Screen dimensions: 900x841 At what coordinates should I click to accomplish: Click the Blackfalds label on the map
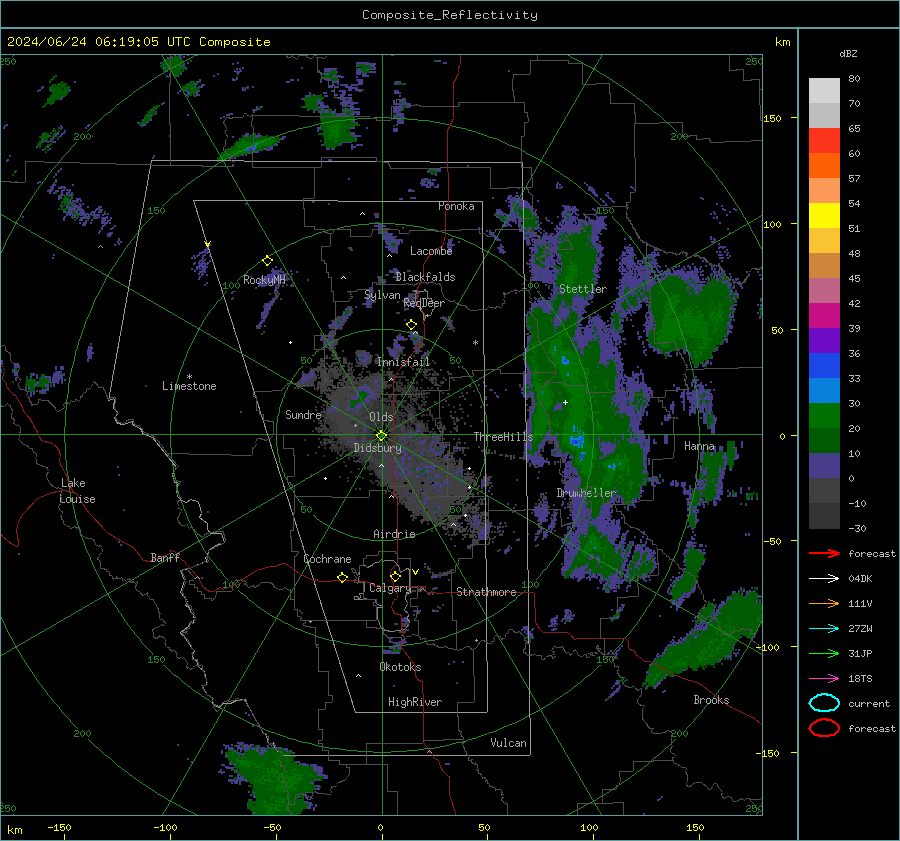tap(425, 277)
